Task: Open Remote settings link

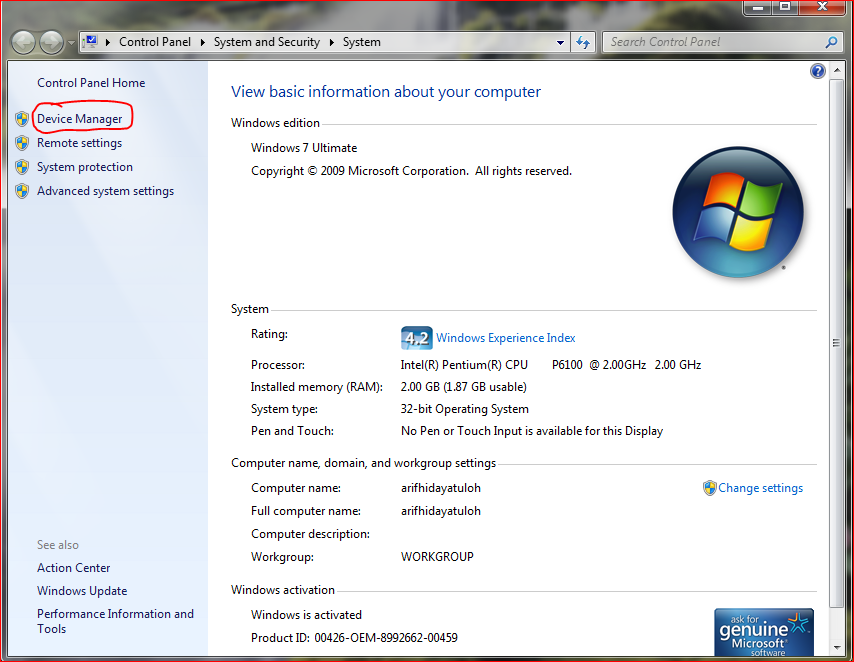Action: point(80,143)
